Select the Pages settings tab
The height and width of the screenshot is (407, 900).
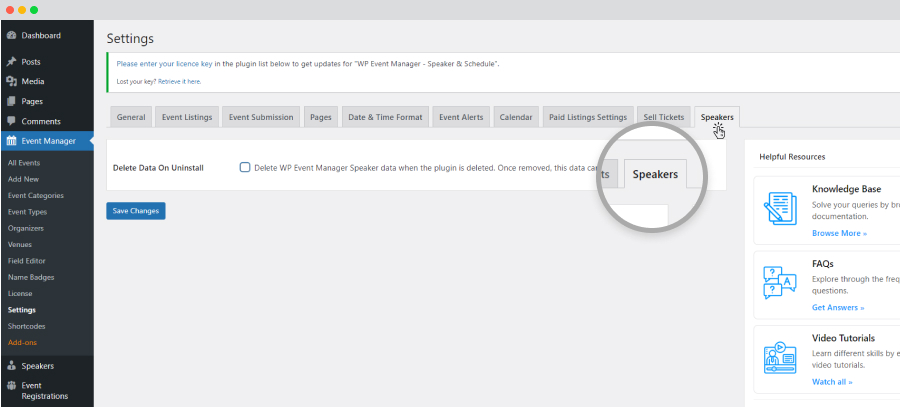click(321, 117)
